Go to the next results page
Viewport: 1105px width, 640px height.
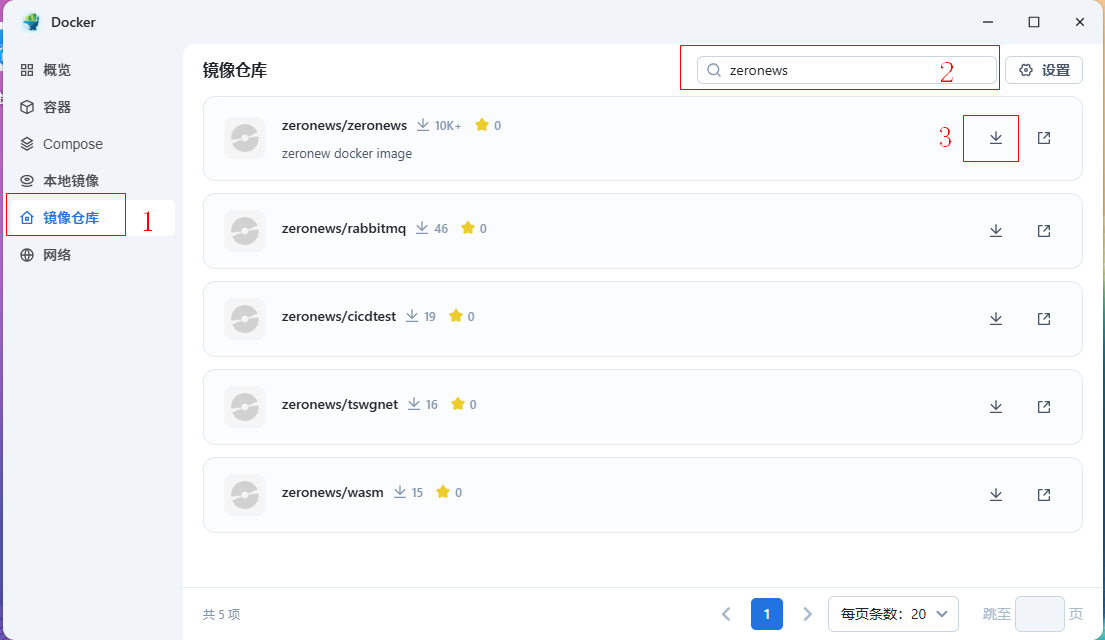[808, 614]
